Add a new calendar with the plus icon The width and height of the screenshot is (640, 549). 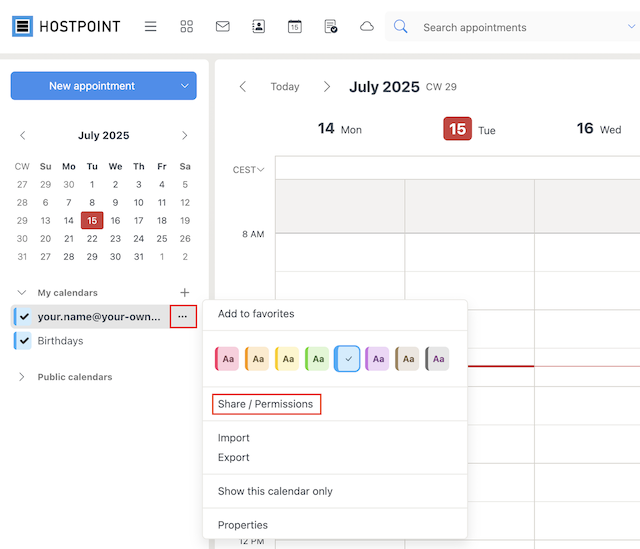pos(184,292)
